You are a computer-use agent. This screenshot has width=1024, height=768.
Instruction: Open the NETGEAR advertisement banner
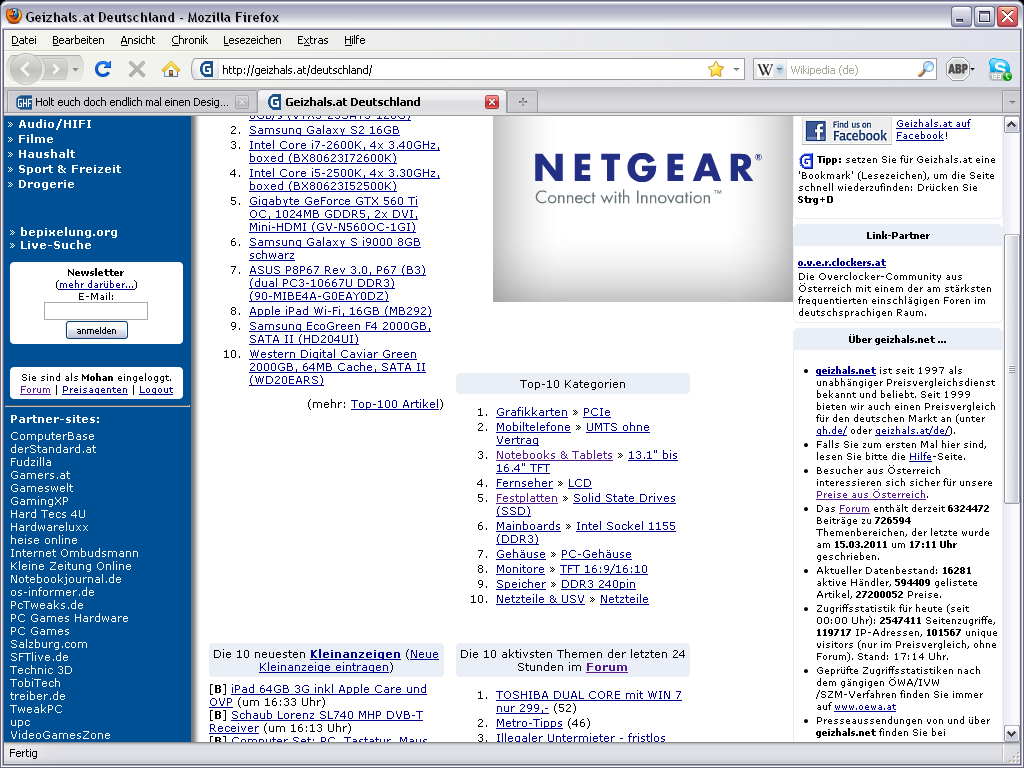point(643,209)
